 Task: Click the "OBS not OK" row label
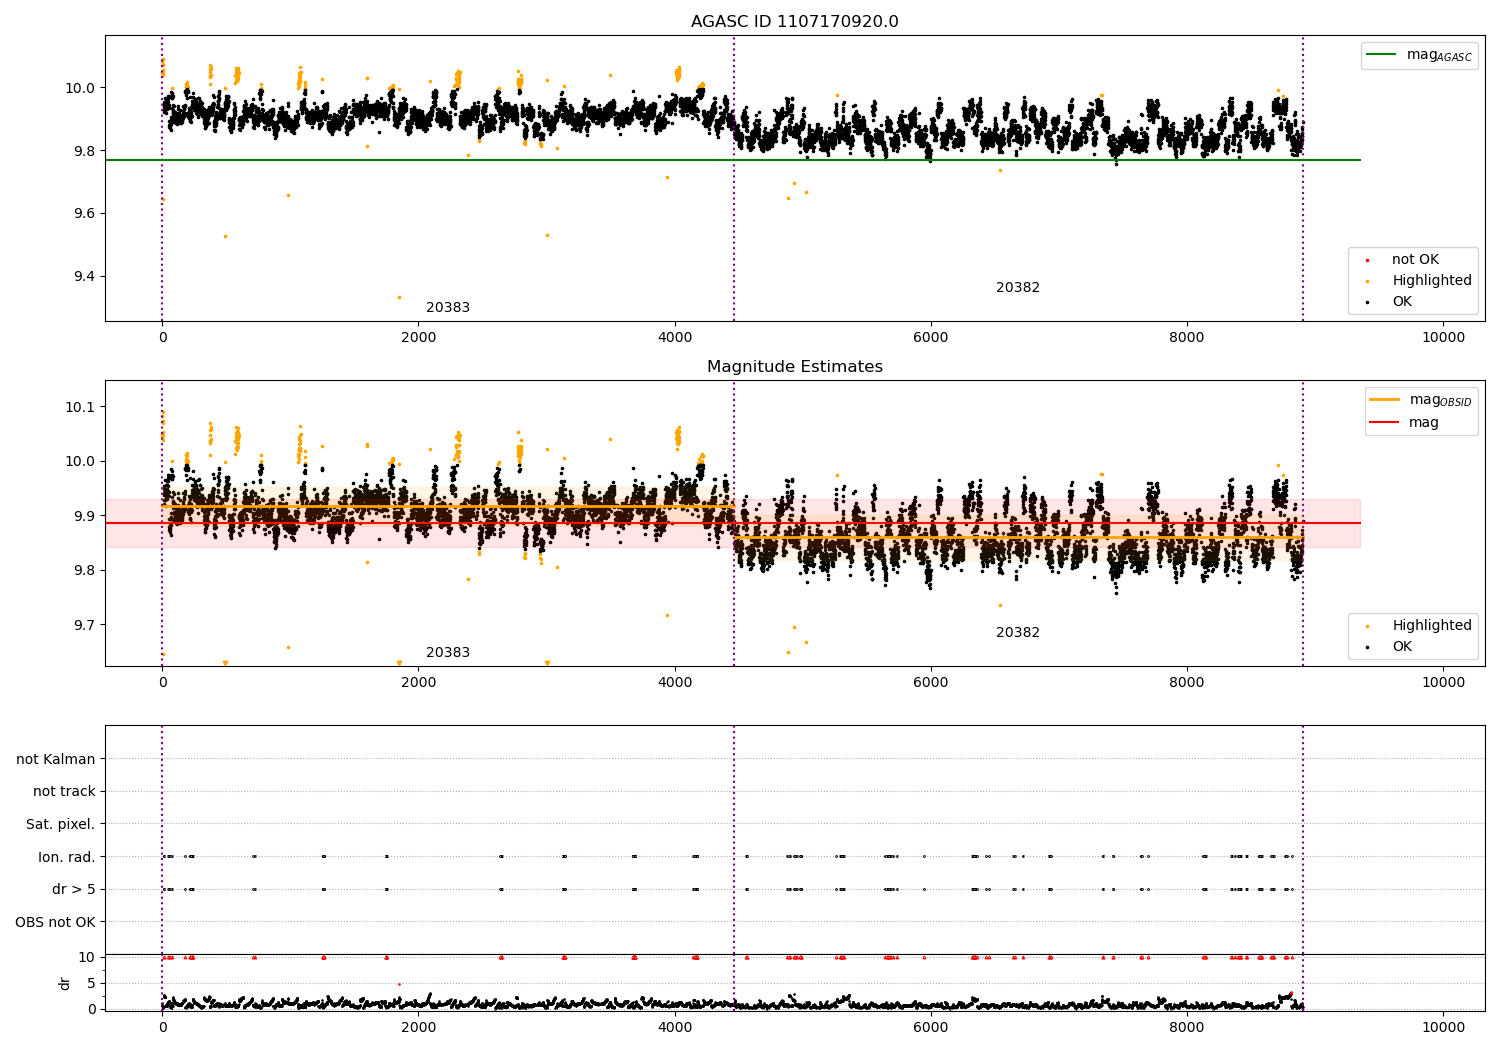(x=55, y=922)
